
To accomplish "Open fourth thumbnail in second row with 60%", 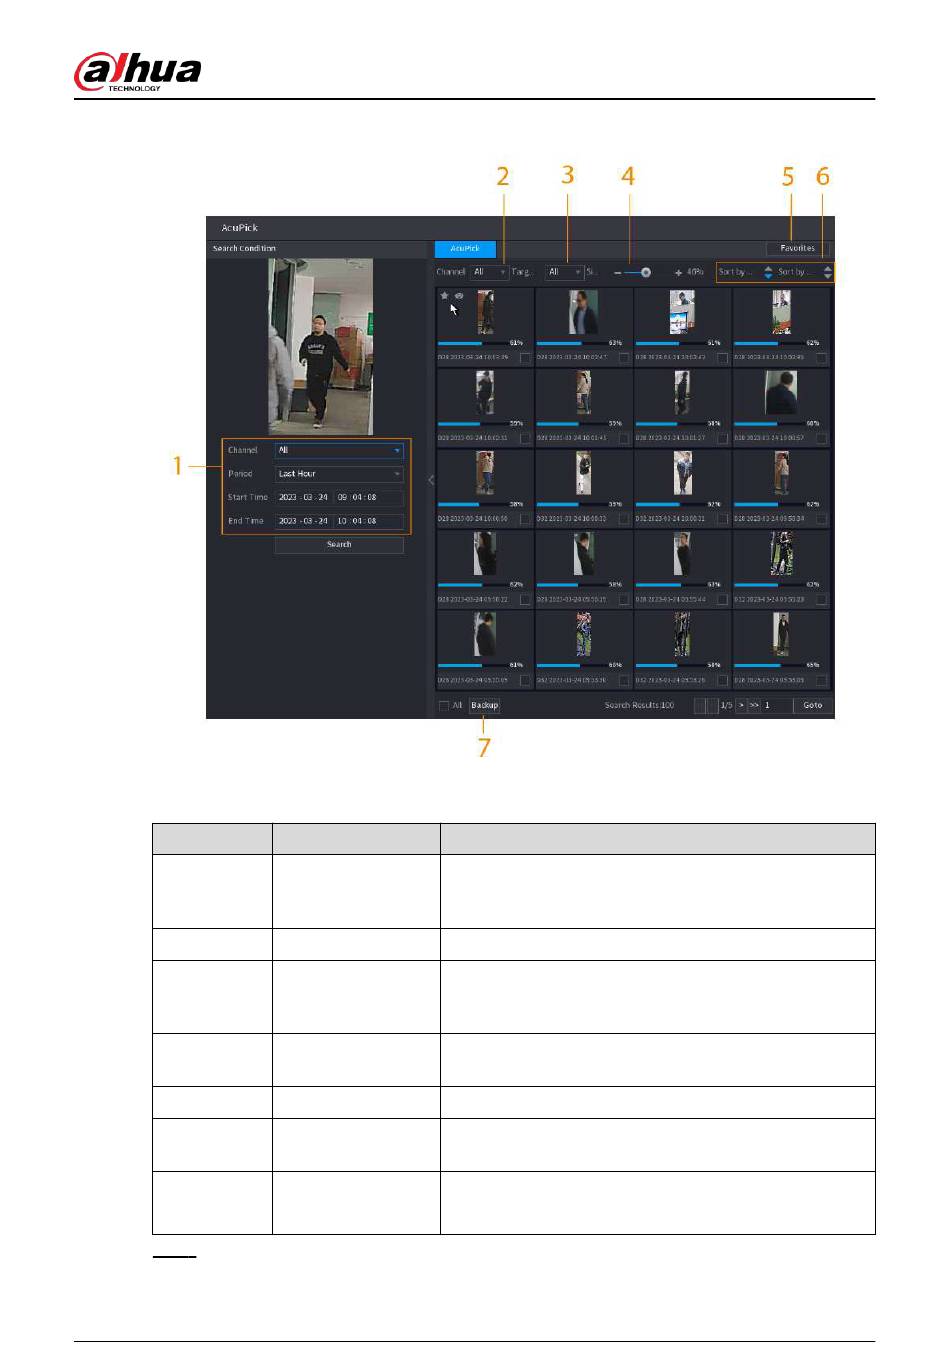I will point(781,393).
